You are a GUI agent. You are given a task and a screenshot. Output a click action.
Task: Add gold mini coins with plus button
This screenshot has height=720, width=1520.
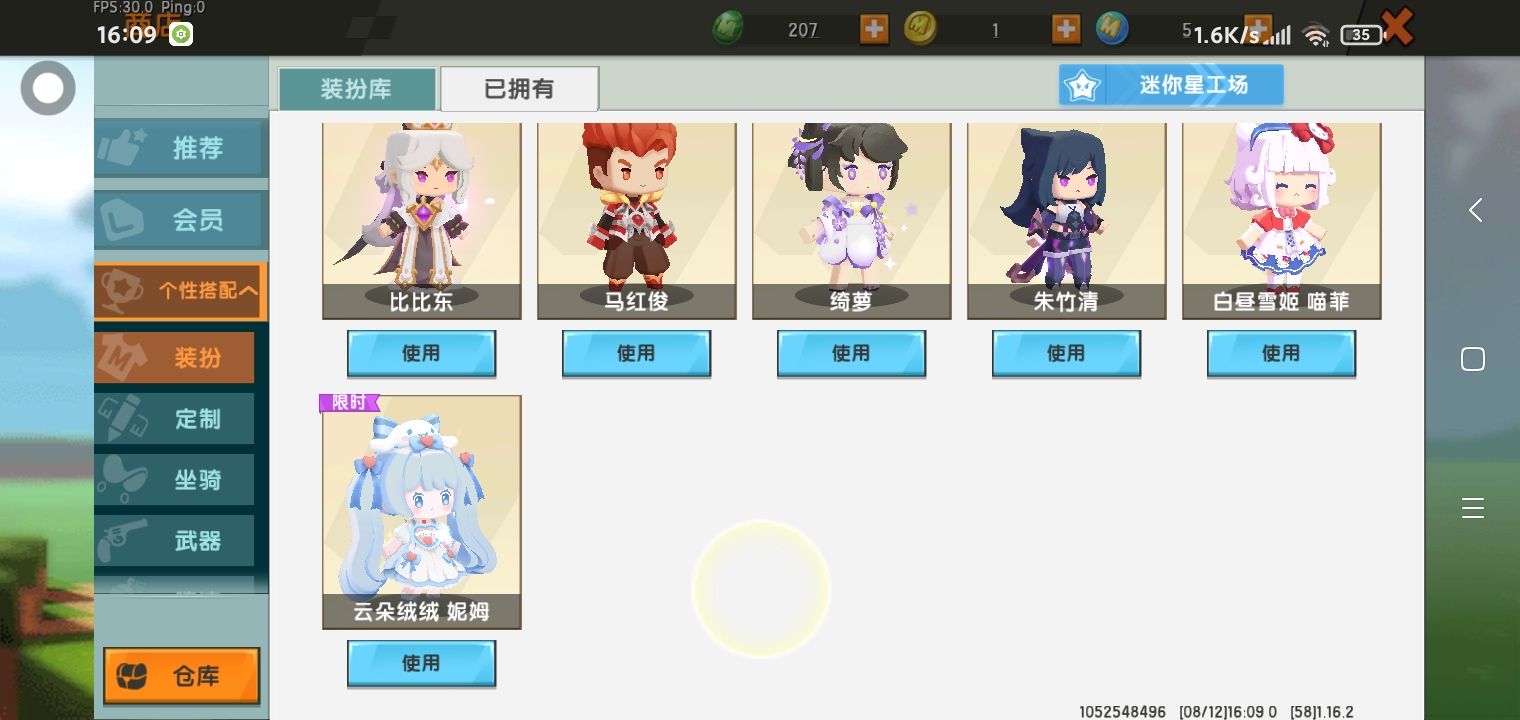click(1066, 29)
